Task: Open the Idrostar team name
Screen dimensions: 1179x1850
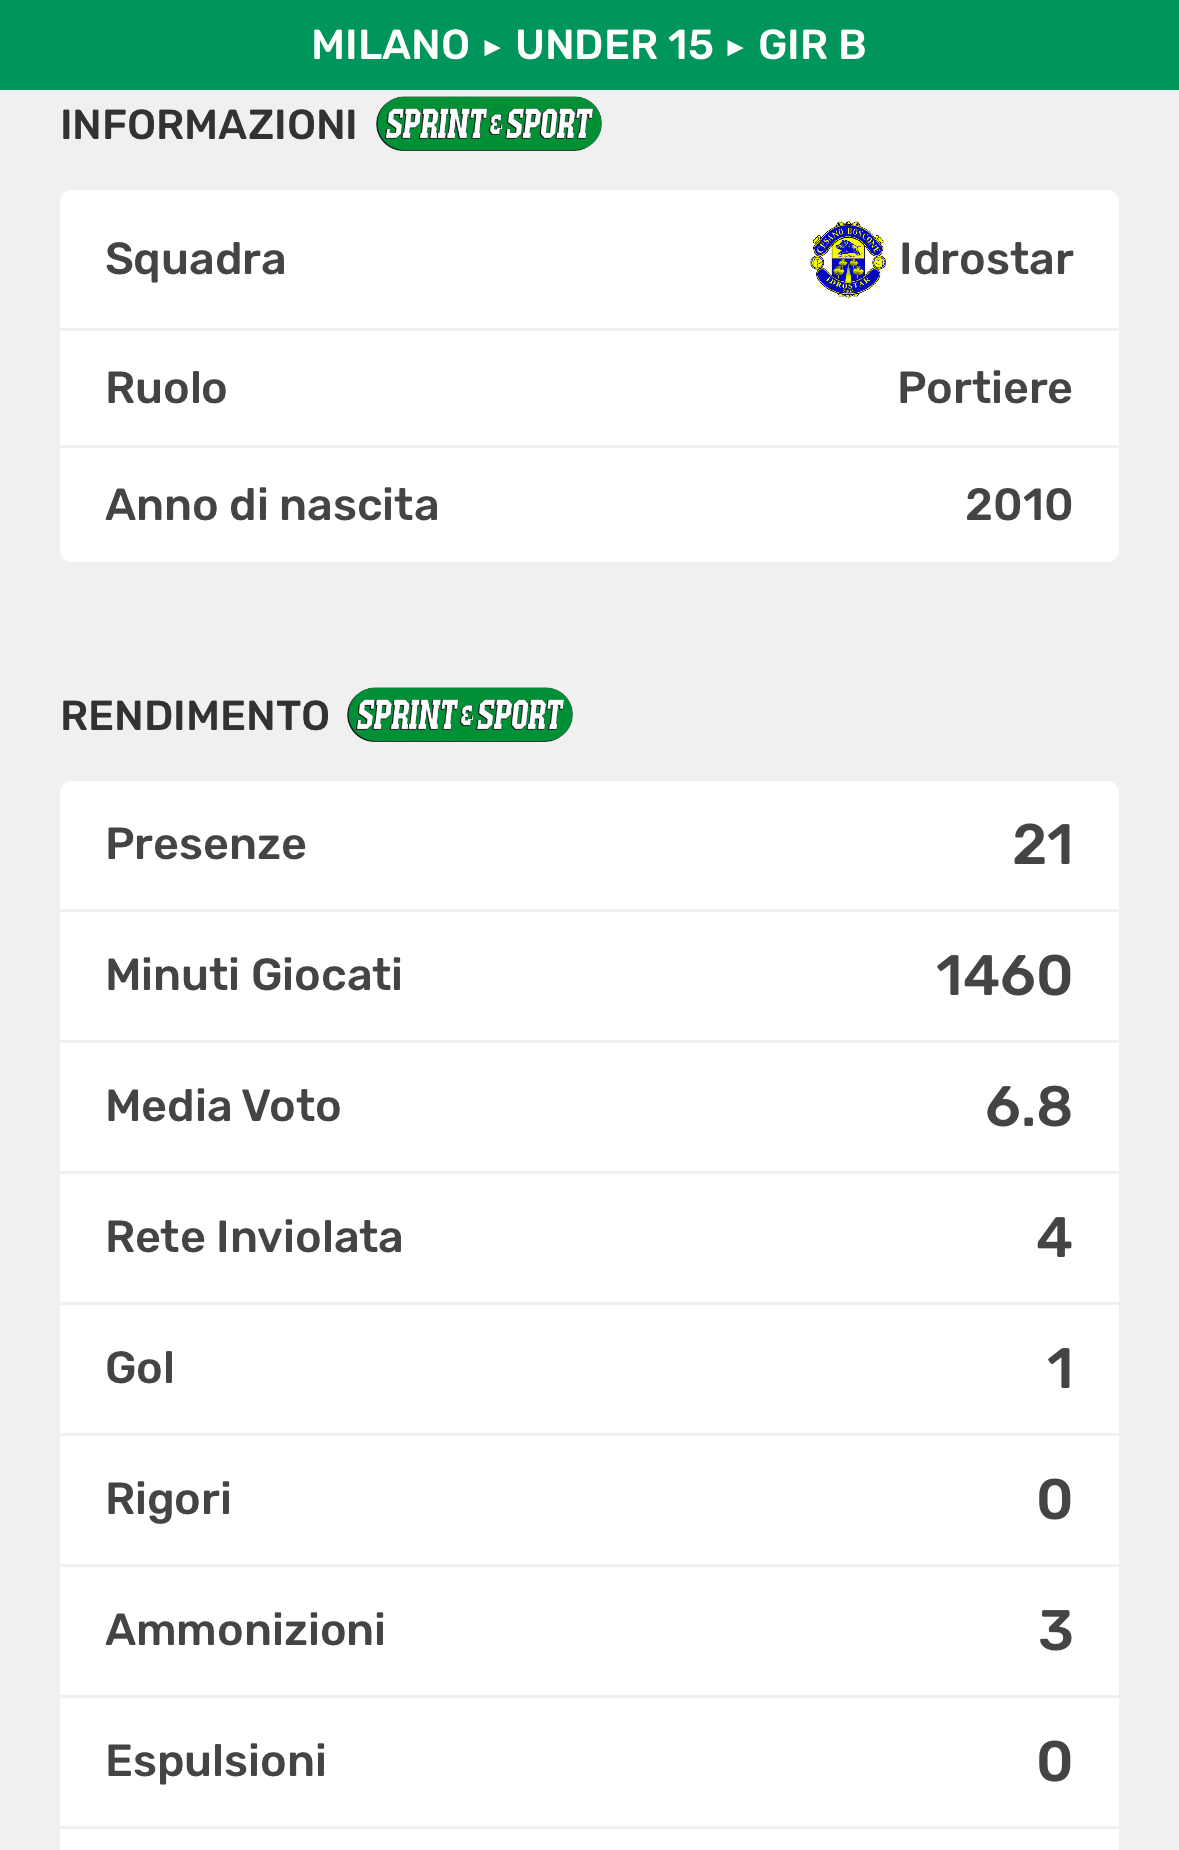Action: tap(985, 259)
